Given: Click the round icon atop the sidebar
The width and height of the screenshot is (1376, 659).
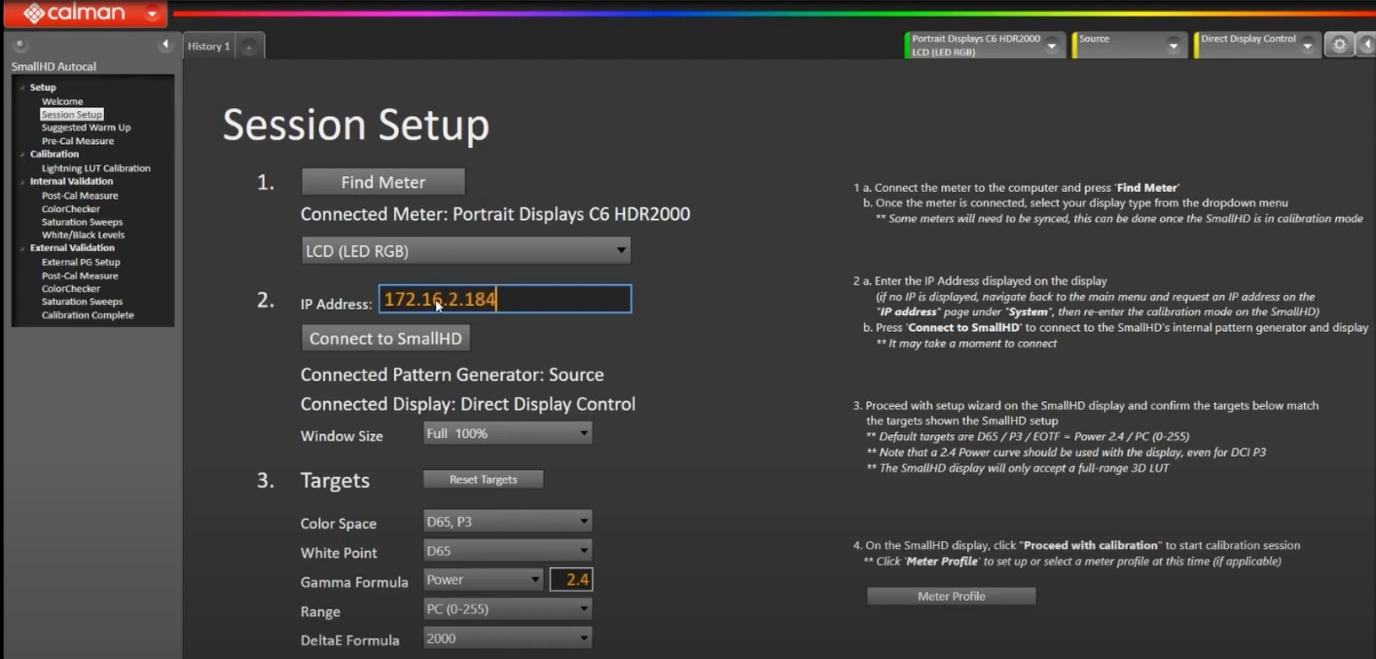Looking at the screenshot, I should (x=19, y=45).
